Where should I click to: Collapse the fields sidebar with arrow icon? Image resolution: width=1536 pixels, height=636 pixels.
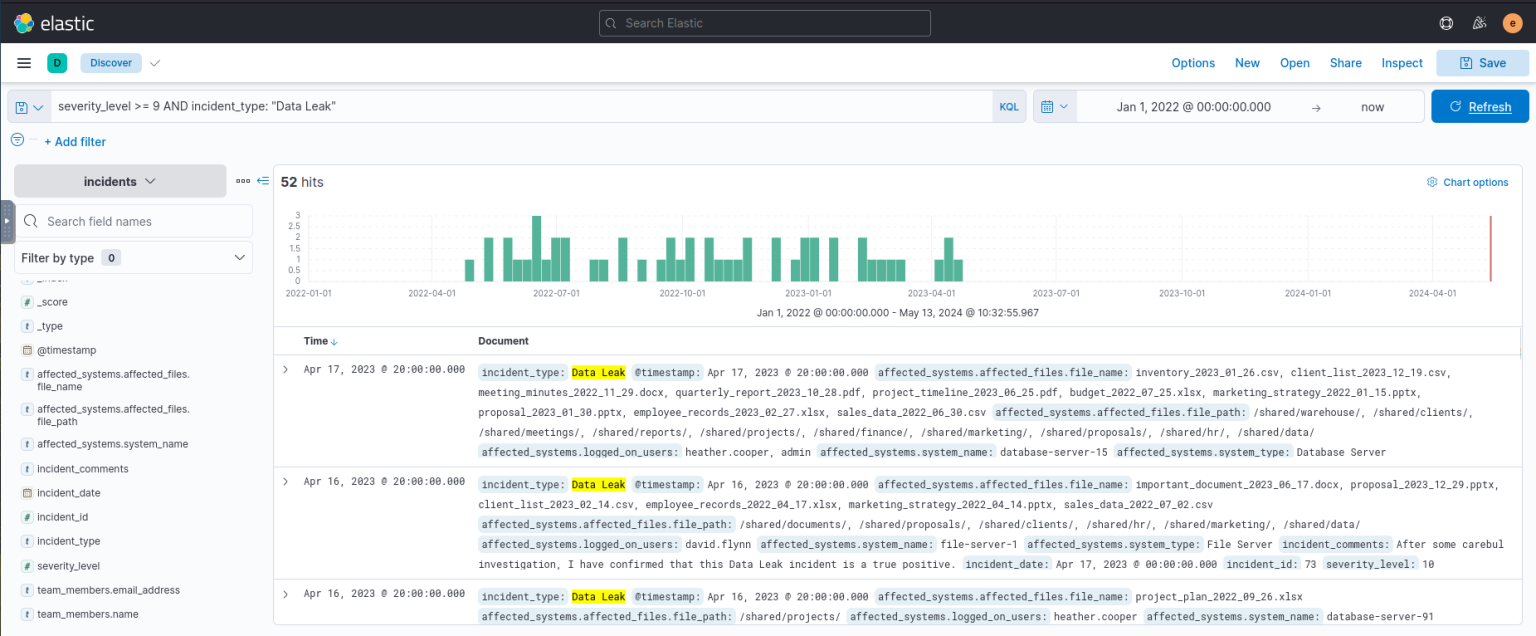pos(262,181)
